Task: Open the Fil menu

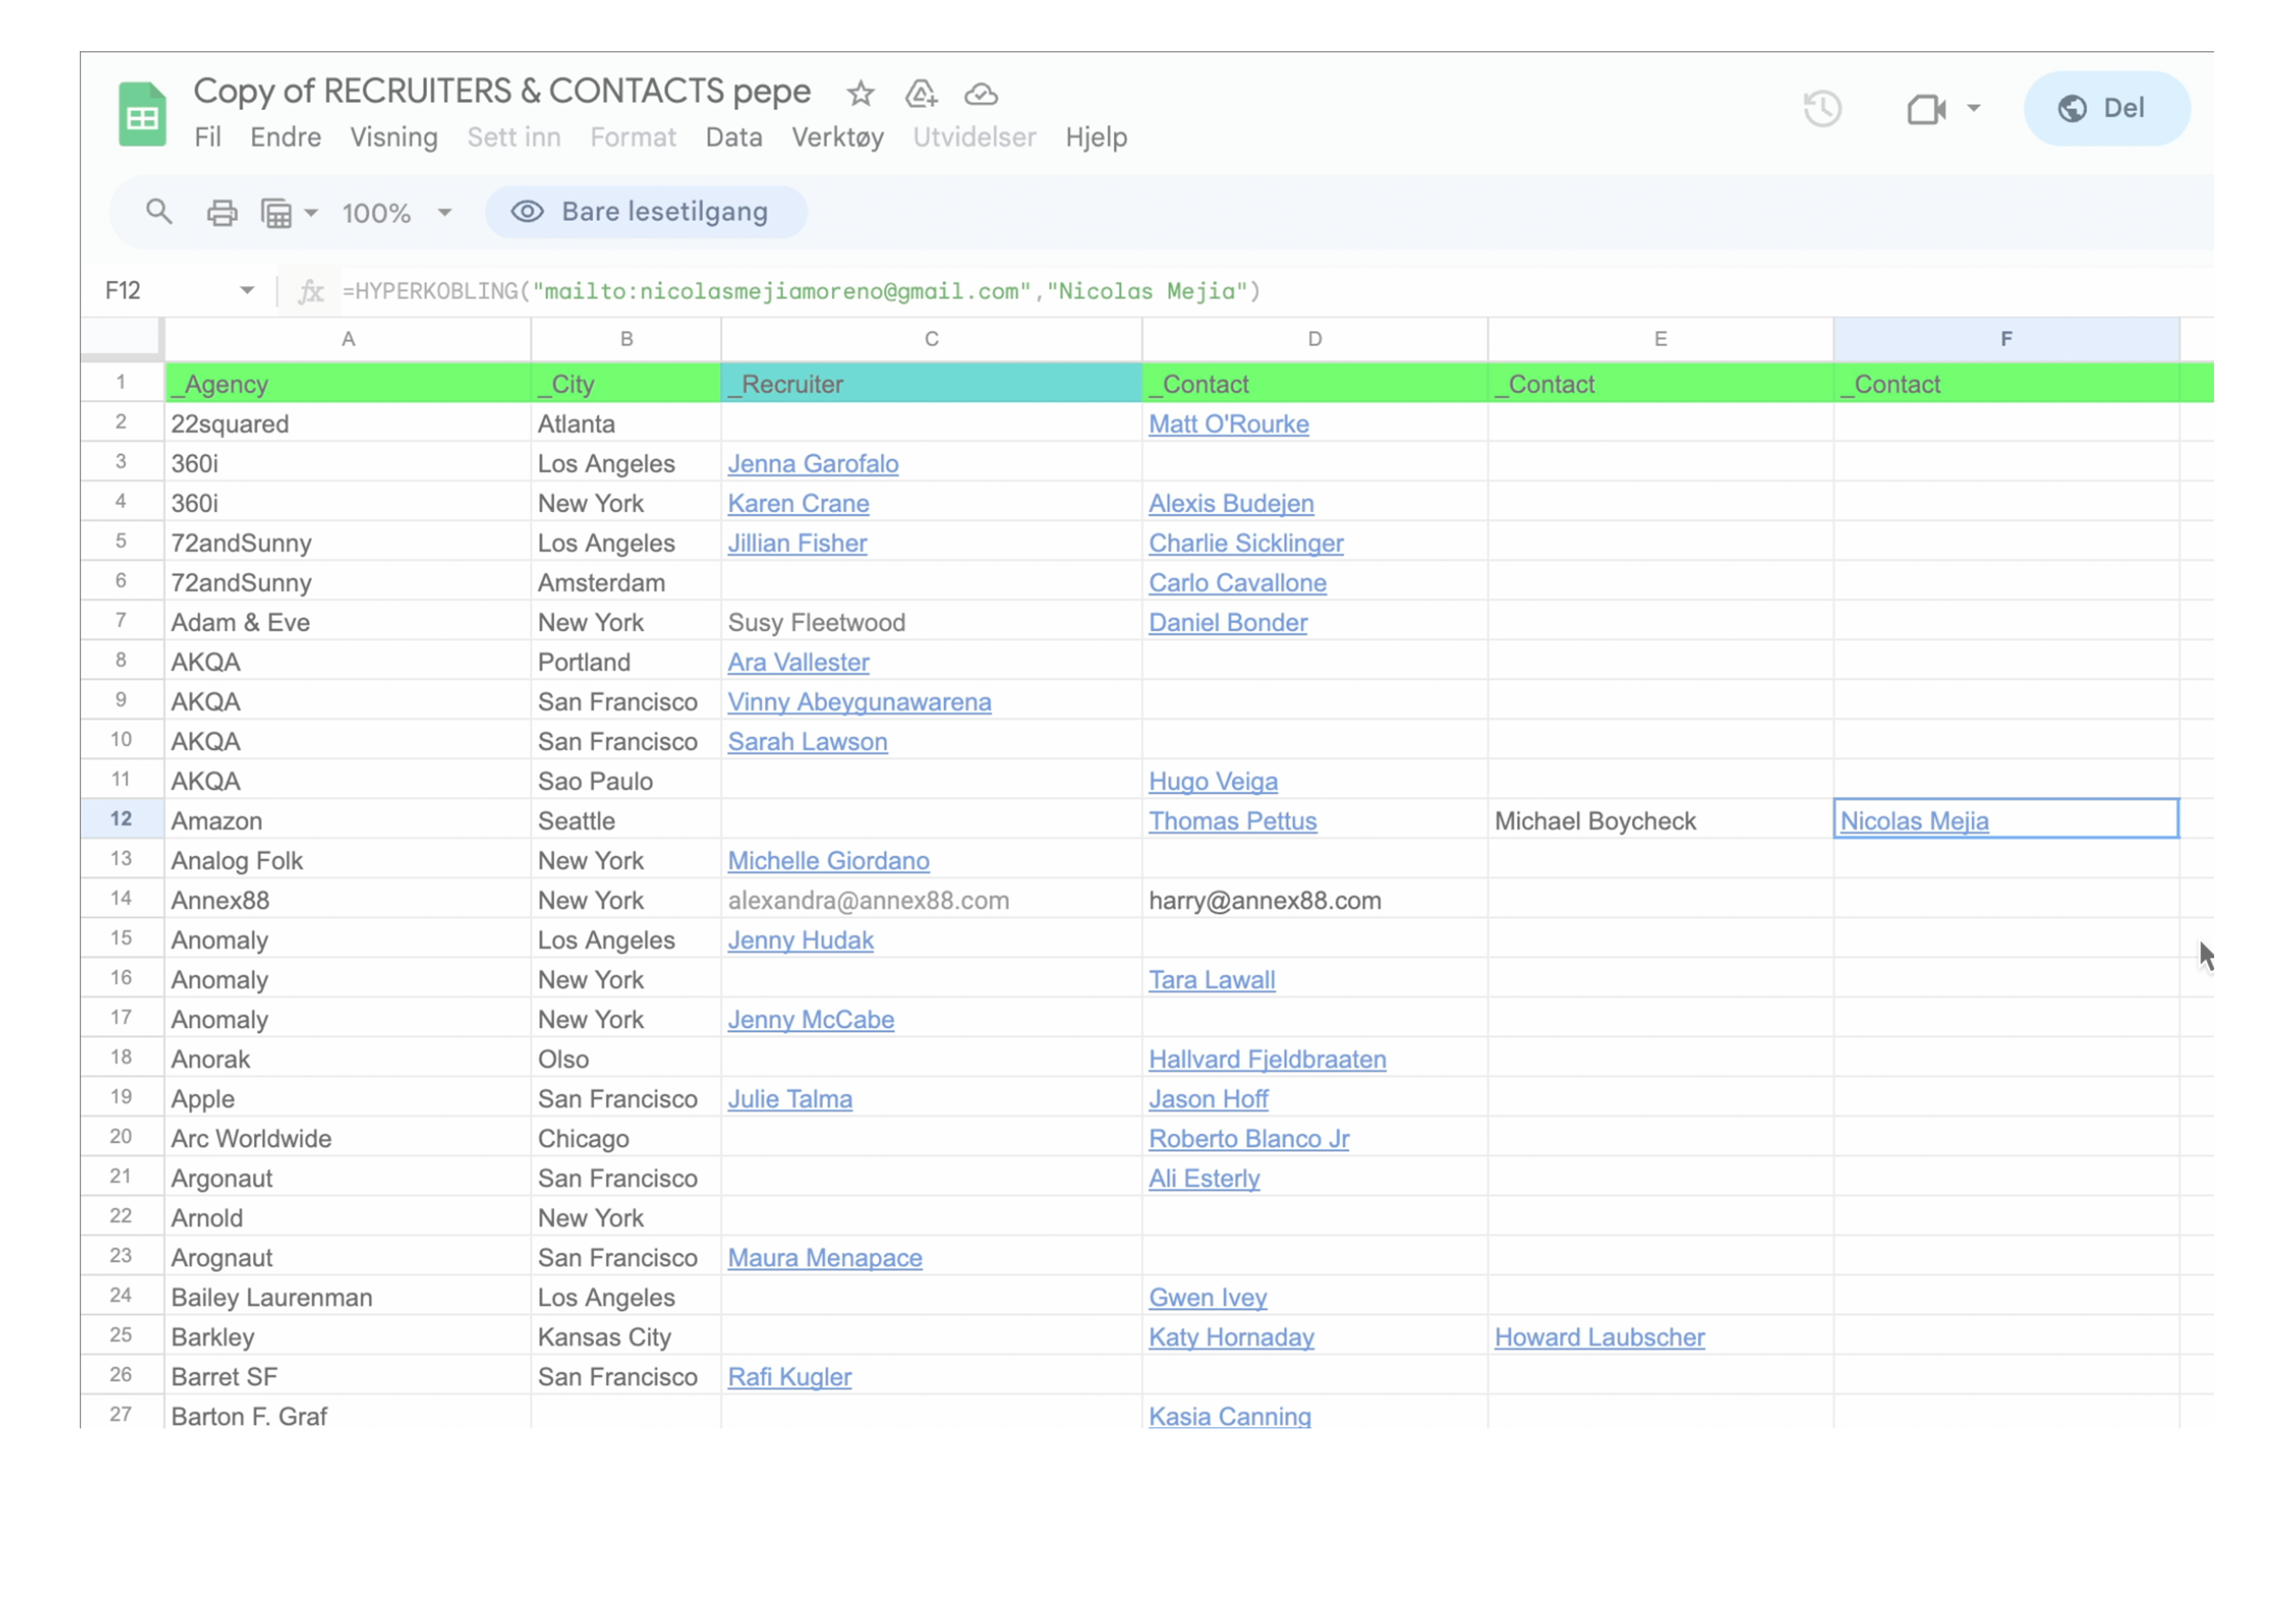Action: (x=207, y=137)
